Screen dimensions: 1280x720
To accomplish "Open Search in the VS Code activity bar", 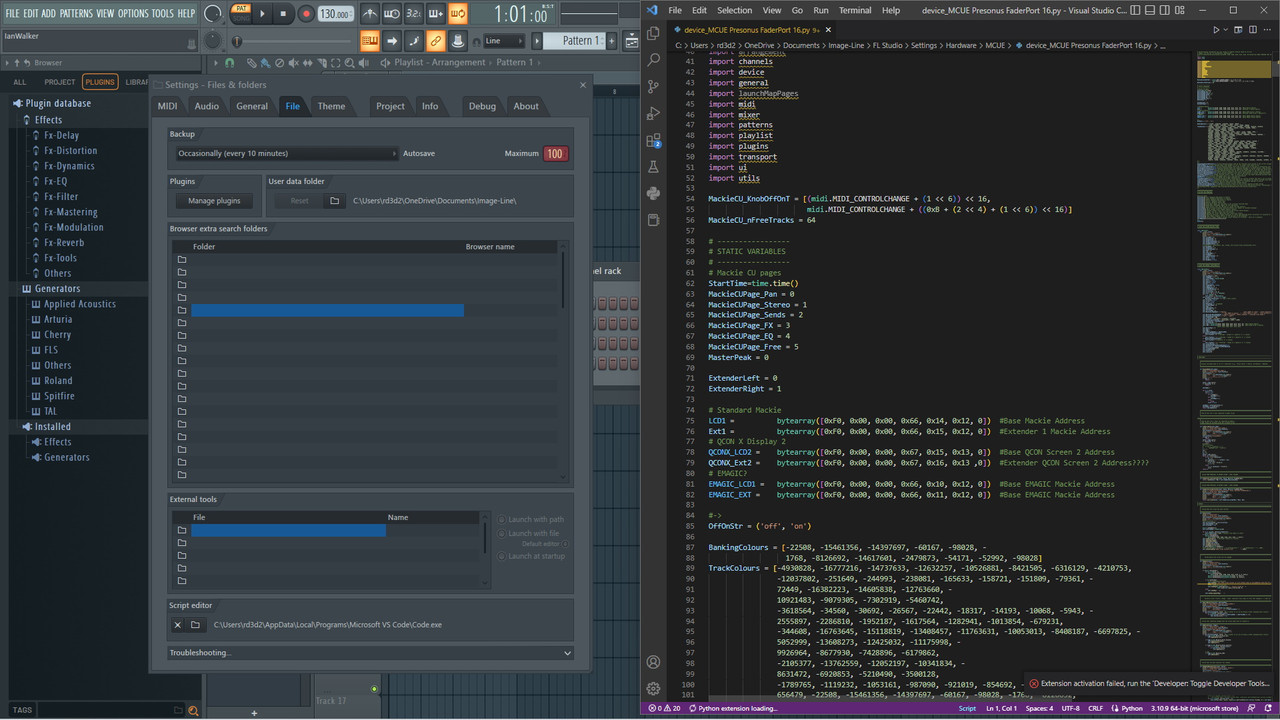I will tap(653, 59).
